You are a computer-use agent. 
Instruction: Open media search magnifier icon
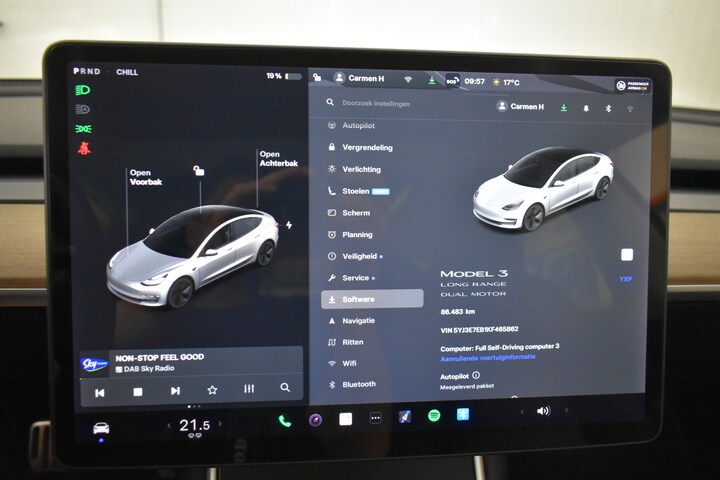click(285, 388)
